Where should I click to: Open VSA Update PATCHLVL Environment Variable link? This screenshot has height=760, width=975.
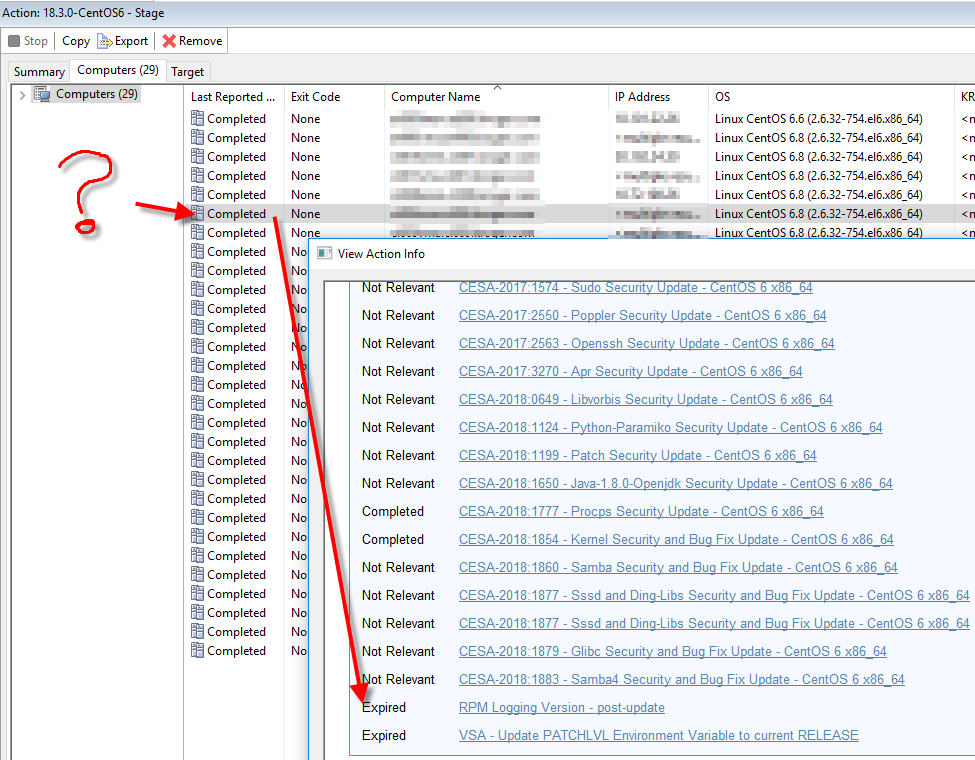(658, 735)
